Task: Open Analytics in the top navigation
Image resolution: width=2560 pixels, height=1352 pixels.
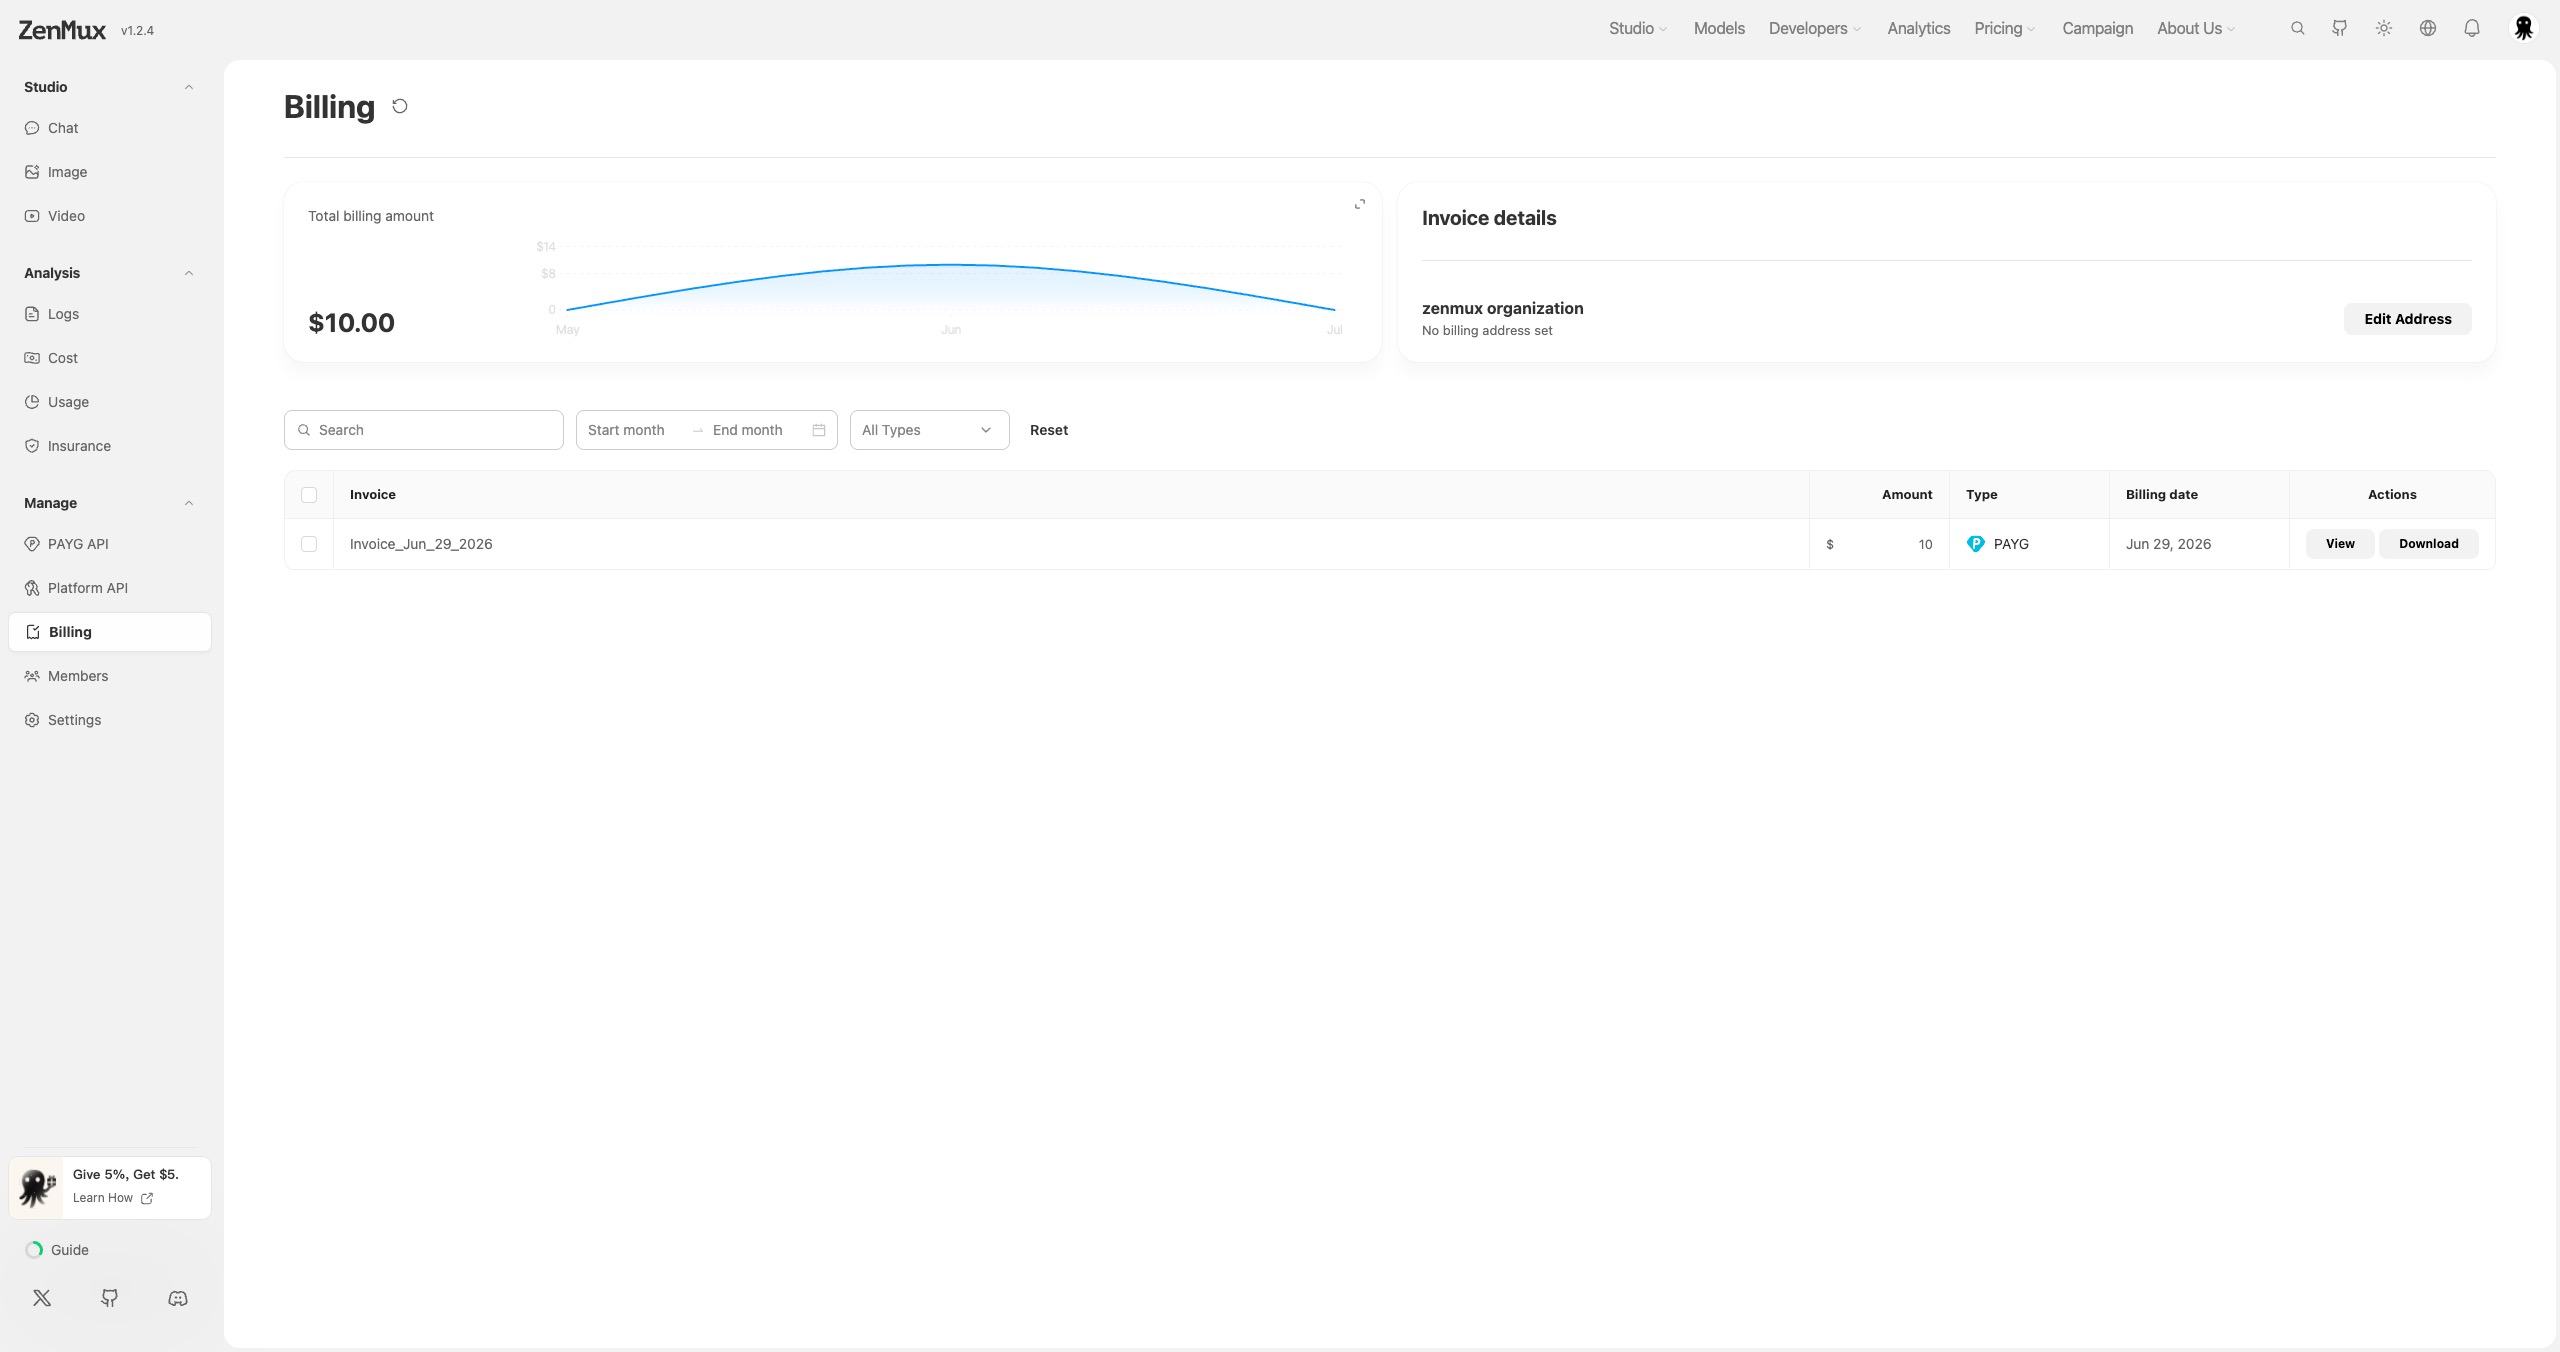Action: [1919, 28]
